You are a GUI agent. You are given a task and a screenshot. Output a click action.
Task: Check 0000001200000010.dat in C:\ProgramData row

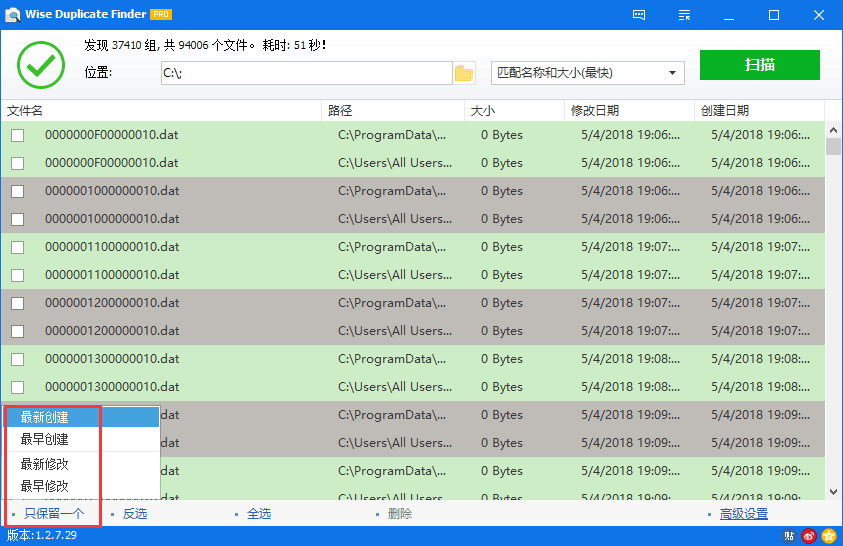click(x=18, y=303)
